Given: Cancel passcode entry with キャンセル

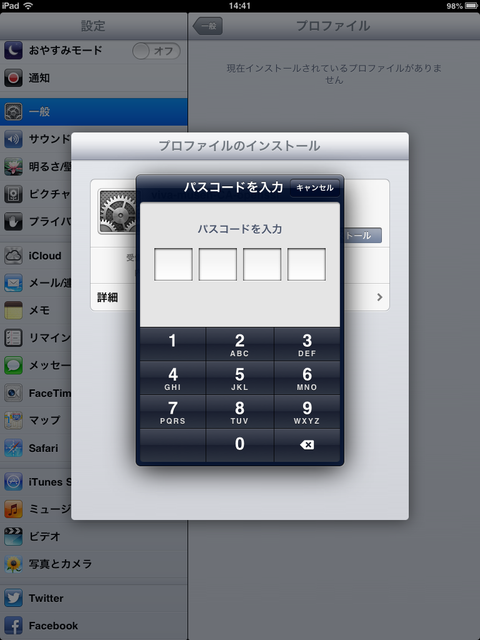Looking at the screenshot, I should pyautogui.click(x=315, y=188).
